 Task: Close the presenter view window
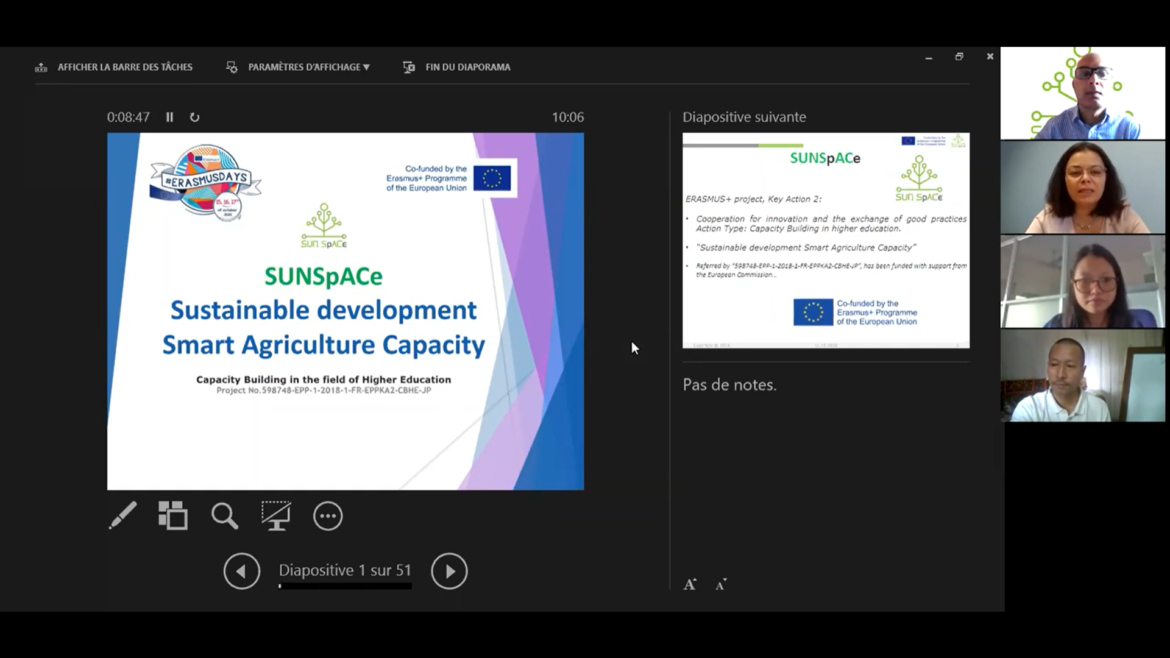point(990,57)
